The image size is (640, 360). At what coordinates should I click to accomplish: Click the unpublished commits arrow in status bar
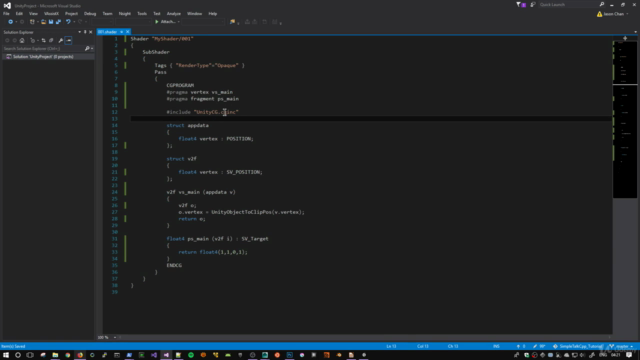pyautogui.click(x=521, y=346)
